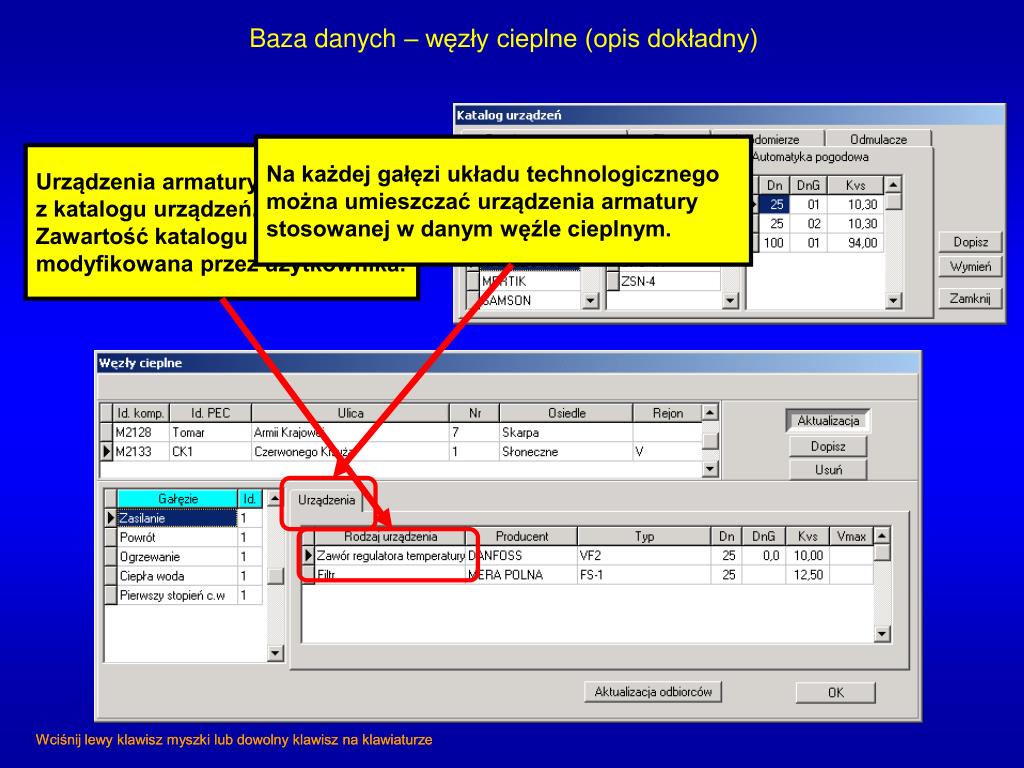This screenshot has height=768, width=1024.
Task: Select the Automatyka pogodowa tab
Action: point(810,157)
